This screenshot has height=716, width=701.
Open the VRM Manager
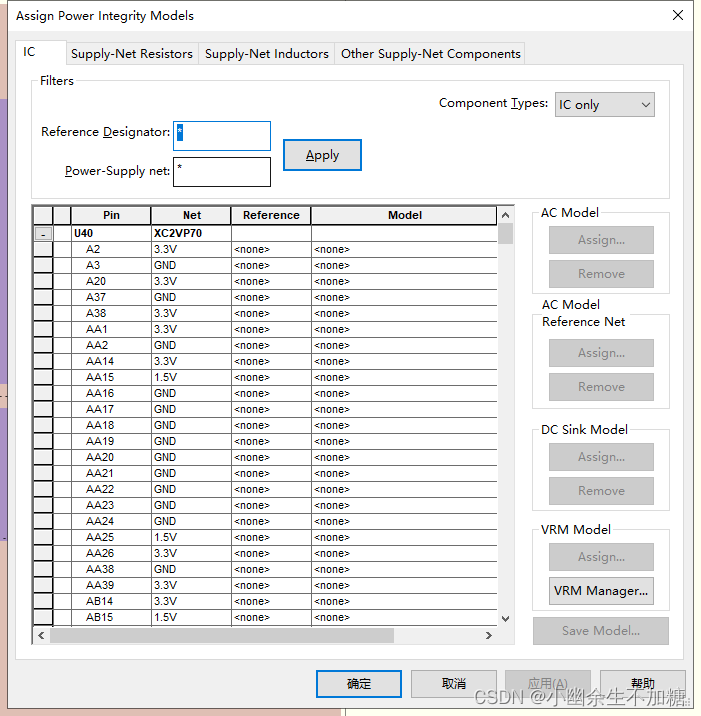tap(601, 591)
